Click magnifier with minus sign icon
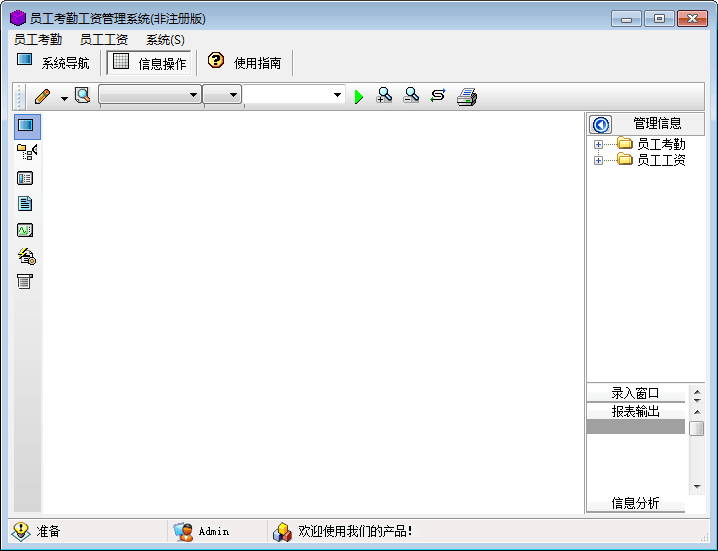Image resolution: width=718 pixels, height=551 pixels. click(x=411, y=95)
